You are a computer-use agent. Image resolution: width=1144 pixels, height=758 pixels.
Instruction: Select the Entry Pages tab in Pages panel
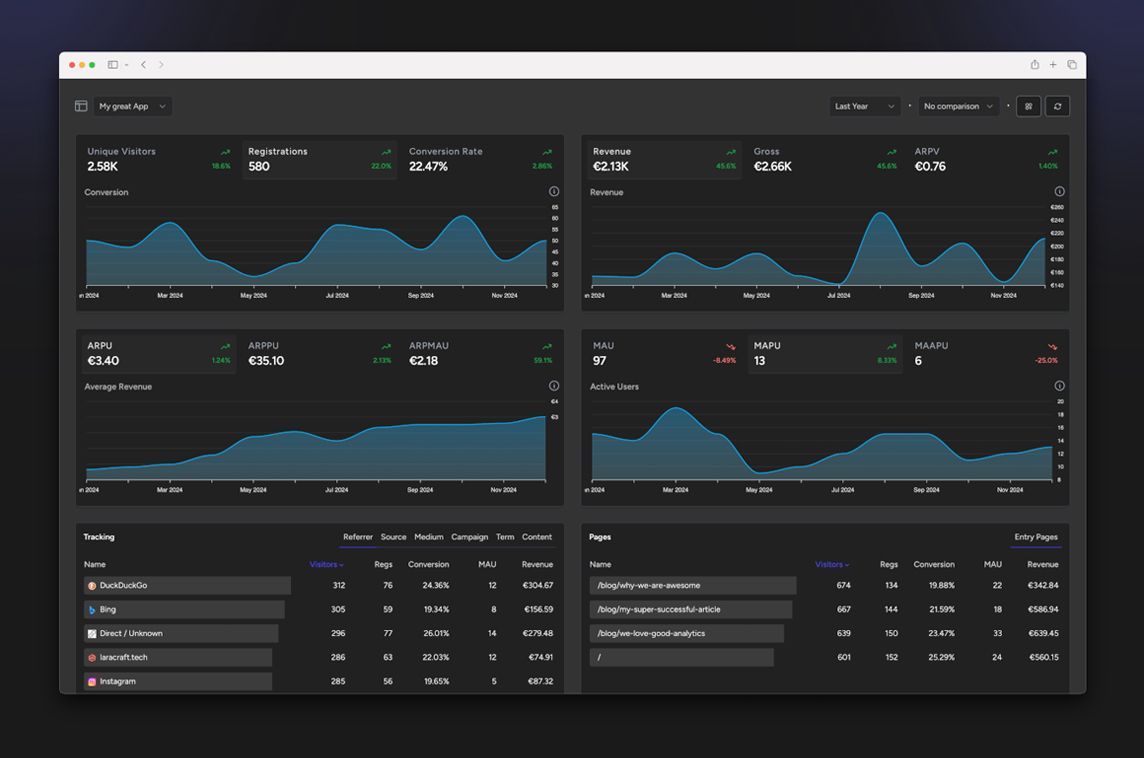pyautogui.click(x=1036, y=536)
